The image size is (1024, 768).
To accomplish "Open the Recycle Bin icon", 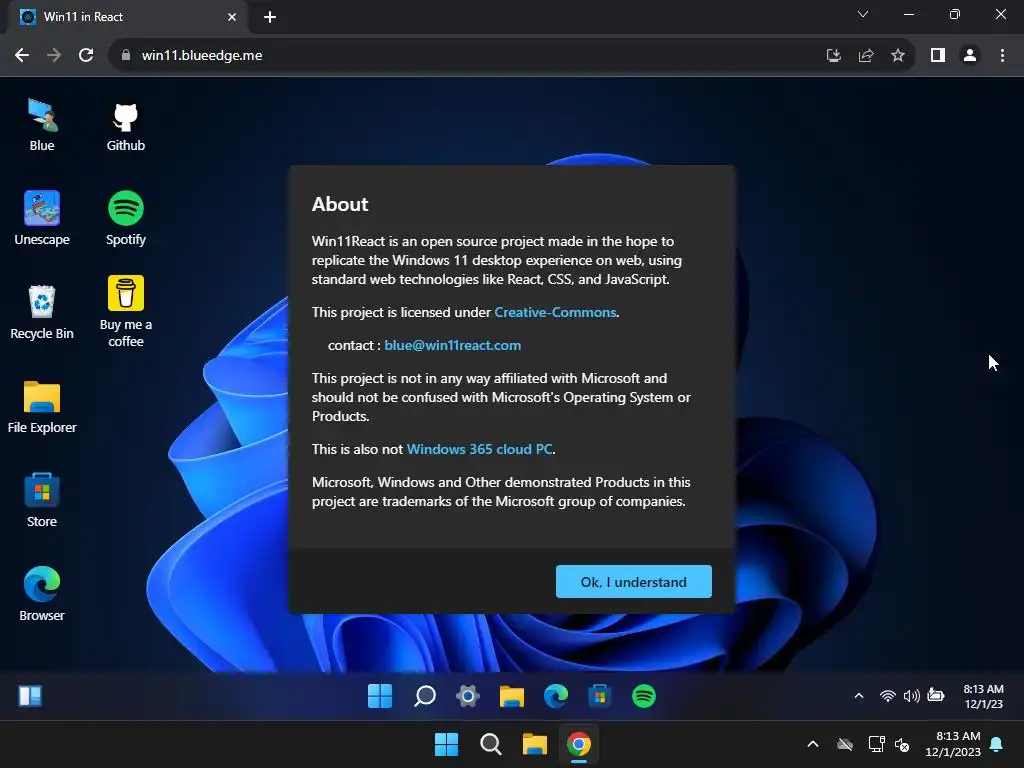I will (42, 312).
